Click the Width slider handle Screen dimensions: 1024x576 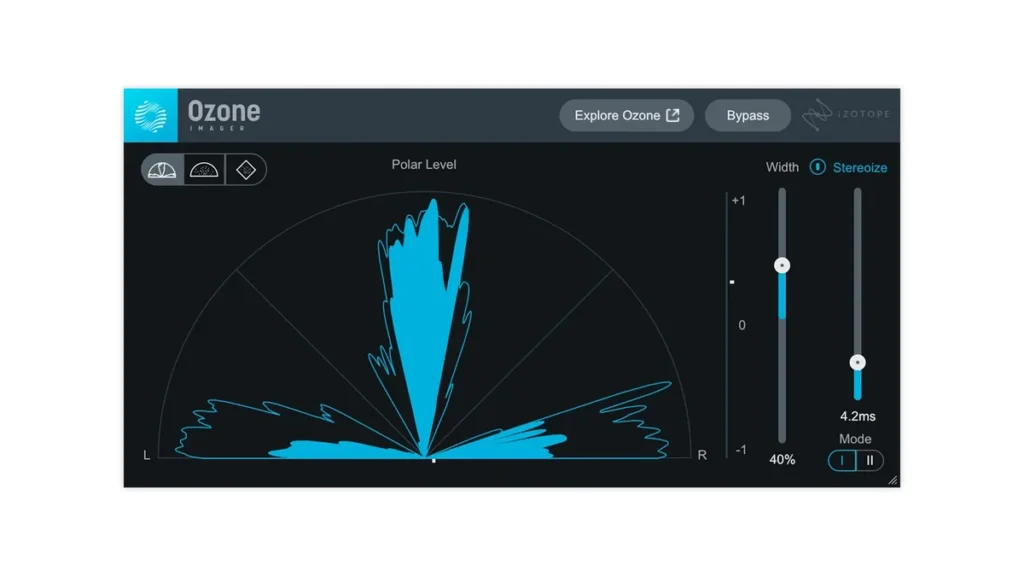pyautogui.click(x=782, y=265)
